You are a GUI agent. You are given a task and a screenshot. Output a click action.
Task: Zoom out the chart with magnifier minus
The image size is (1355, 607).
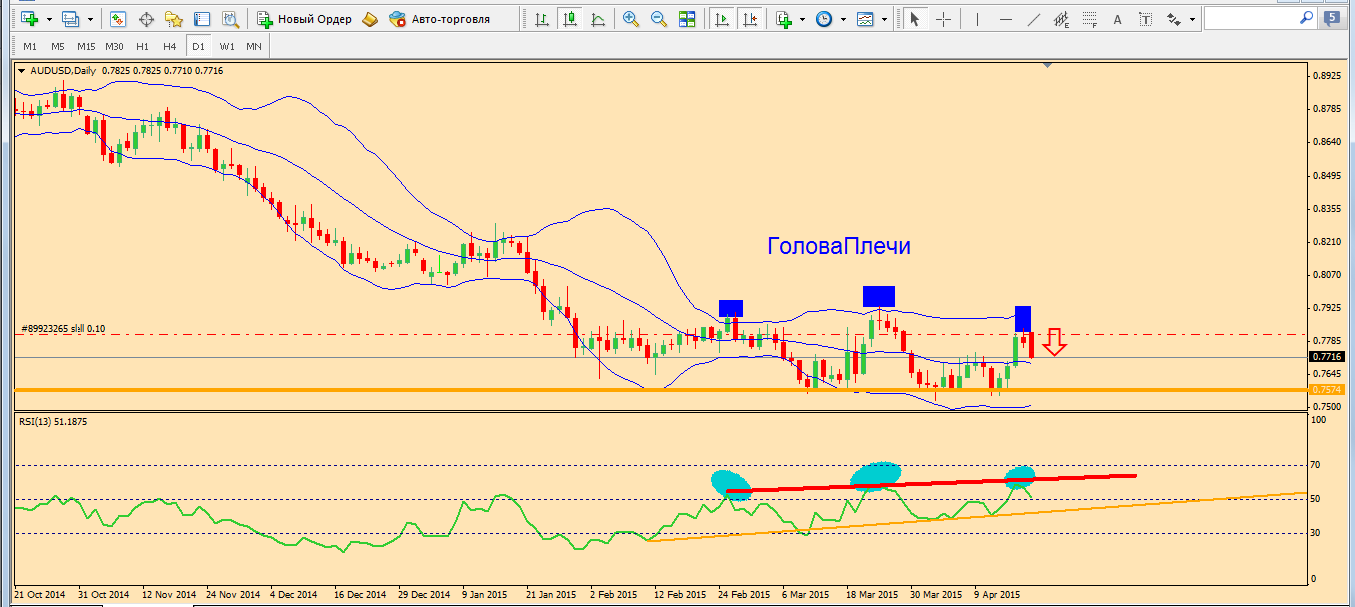coord(659,18)
